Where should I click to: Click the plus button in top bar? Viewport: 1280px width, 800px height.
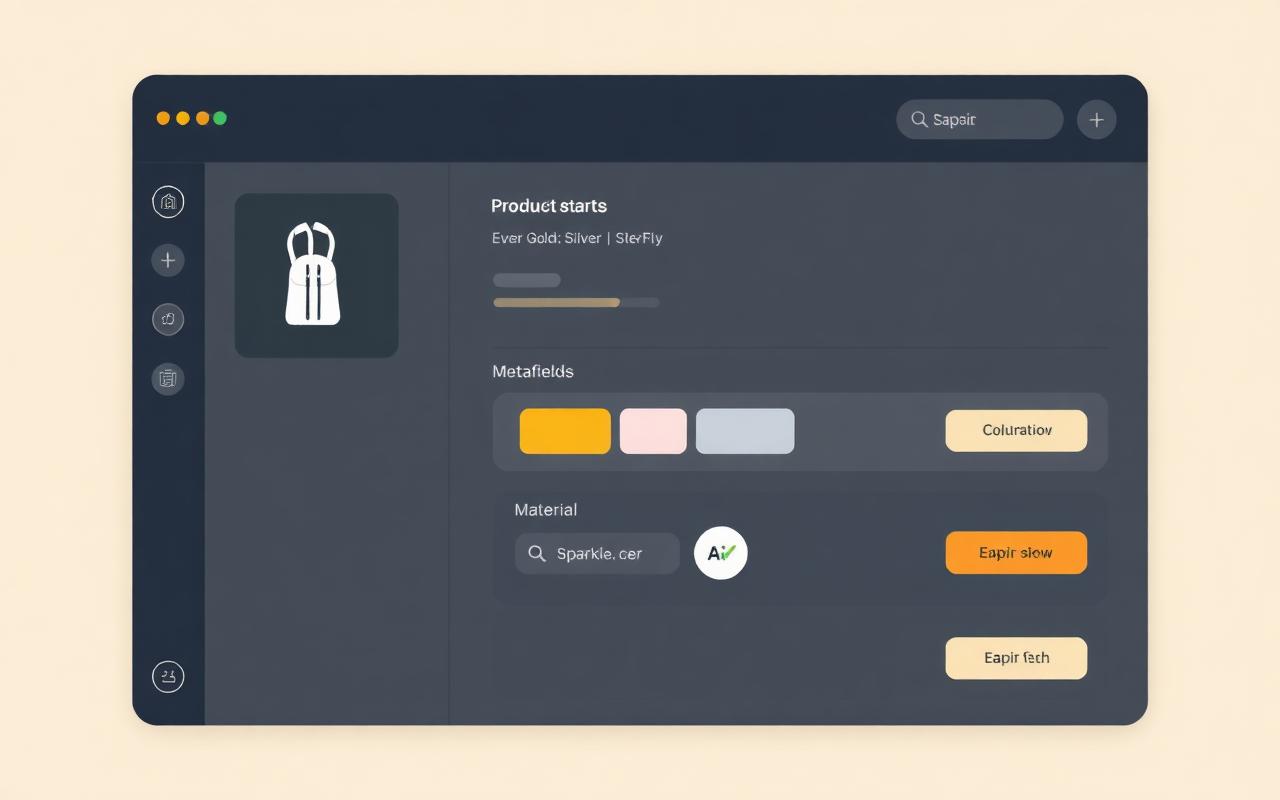click(x=1096, y=120)
